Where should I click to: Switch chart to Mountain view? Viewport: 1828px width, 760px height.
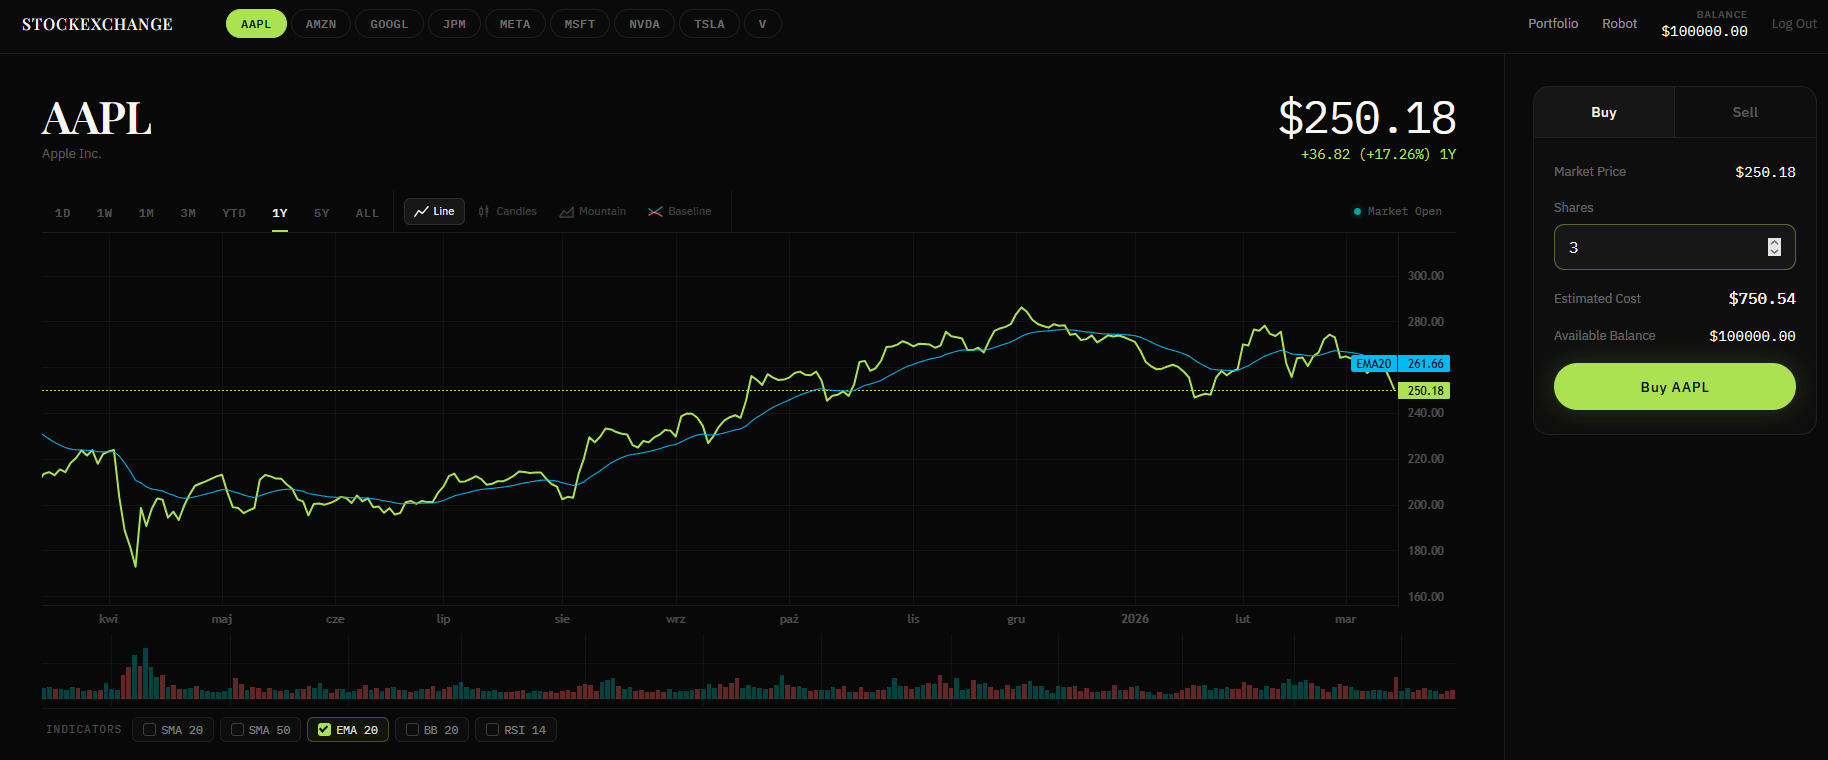[x=593, y=212]
